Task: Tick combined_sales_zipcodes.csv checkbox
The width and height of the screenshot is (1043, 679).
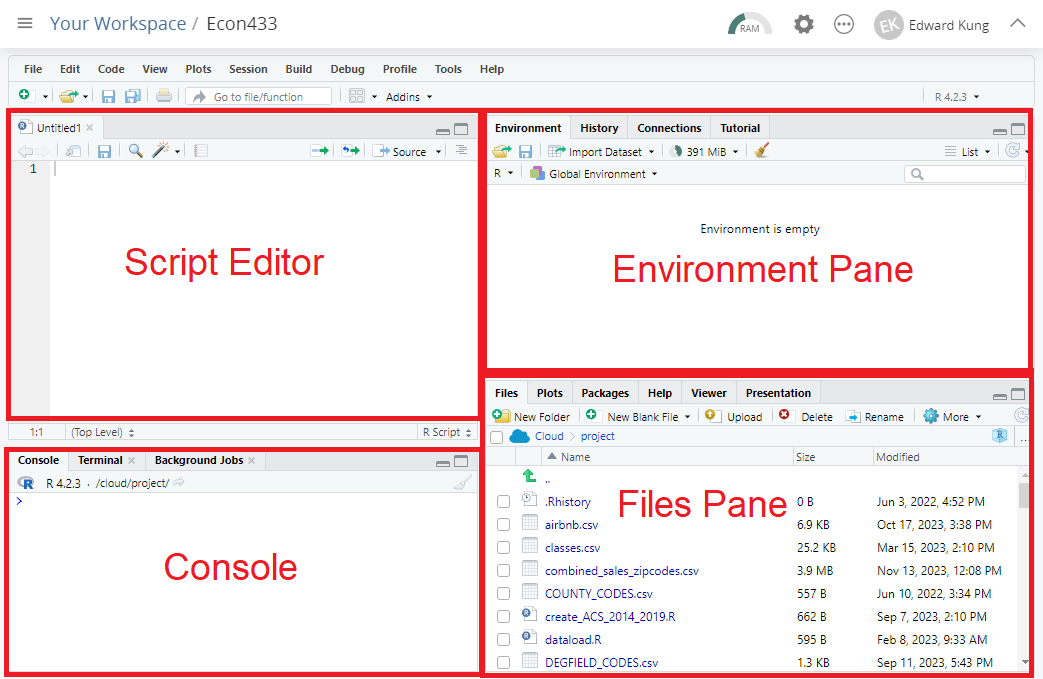Action: (x=504, y=571)
